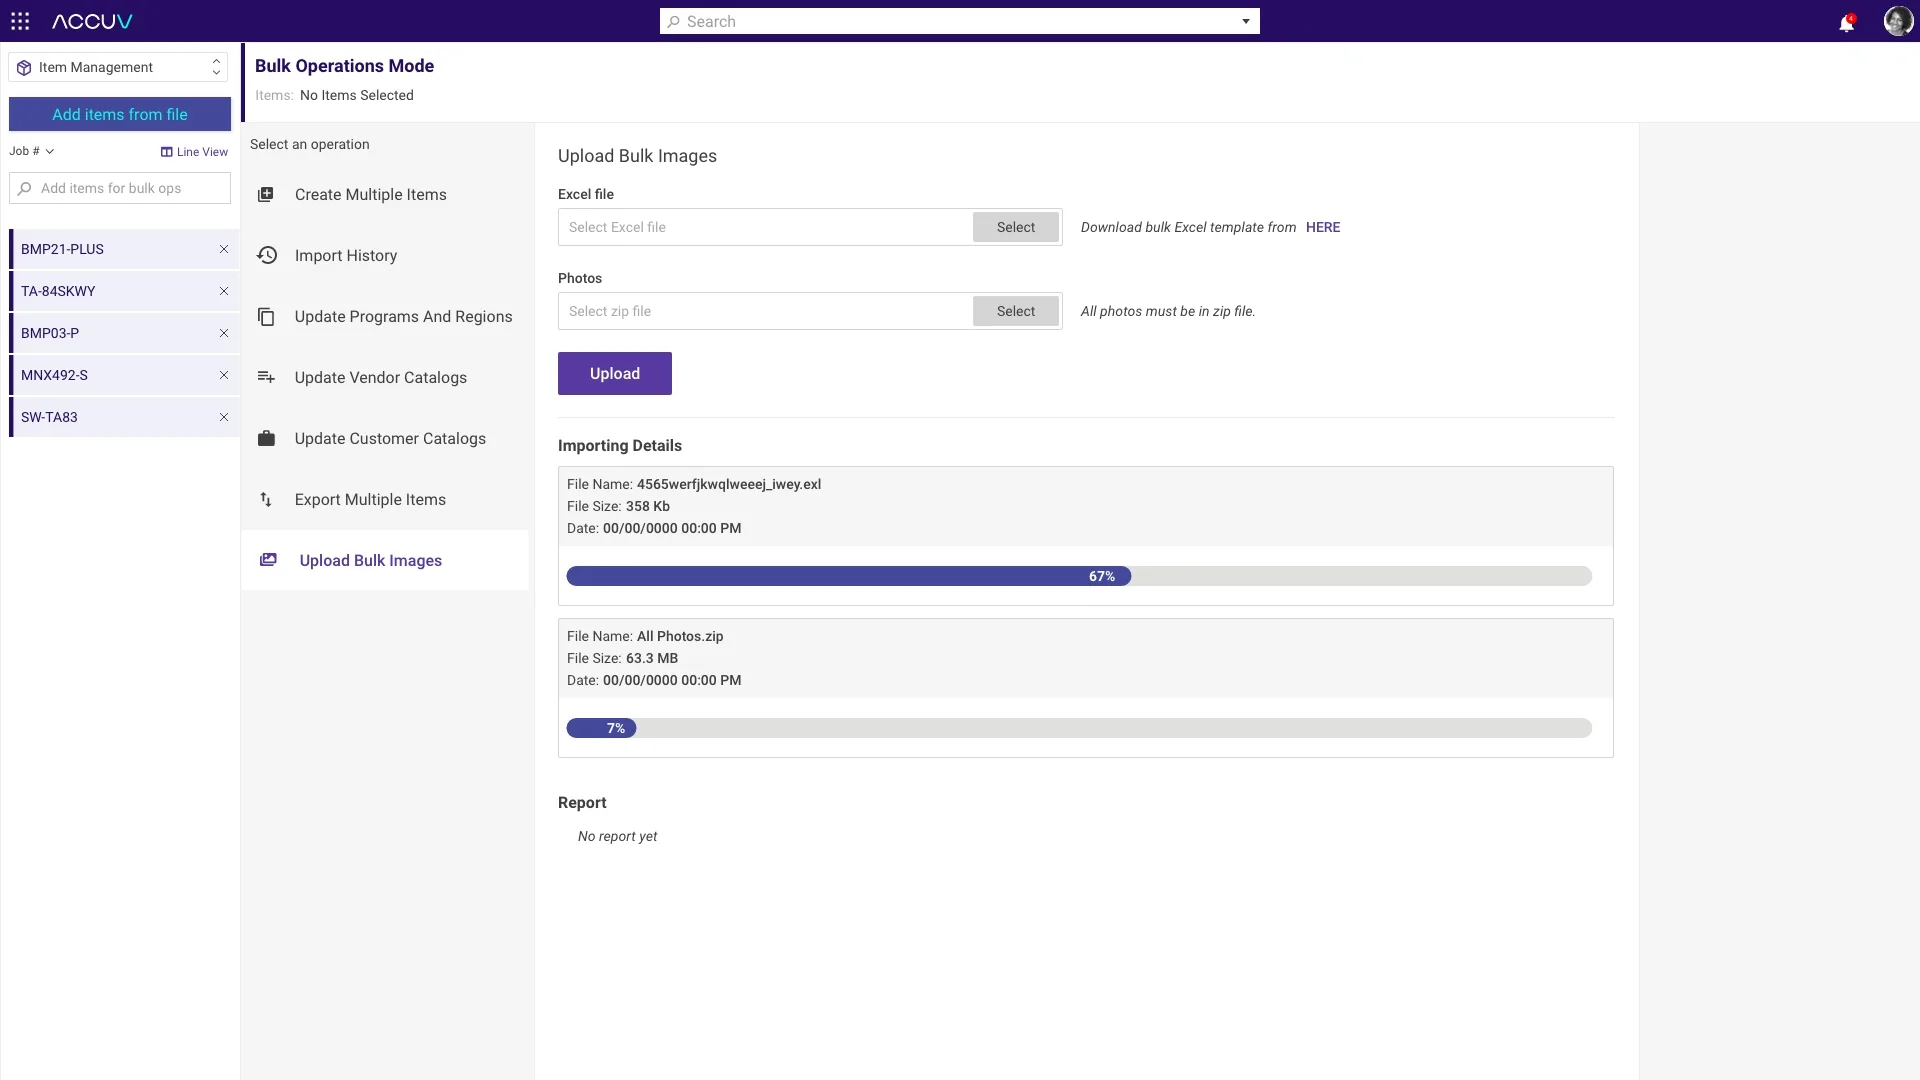The width and height of the screenshot is (1920, 1080).
Task: Remove MNX492-S from the list
Action: 224,375
